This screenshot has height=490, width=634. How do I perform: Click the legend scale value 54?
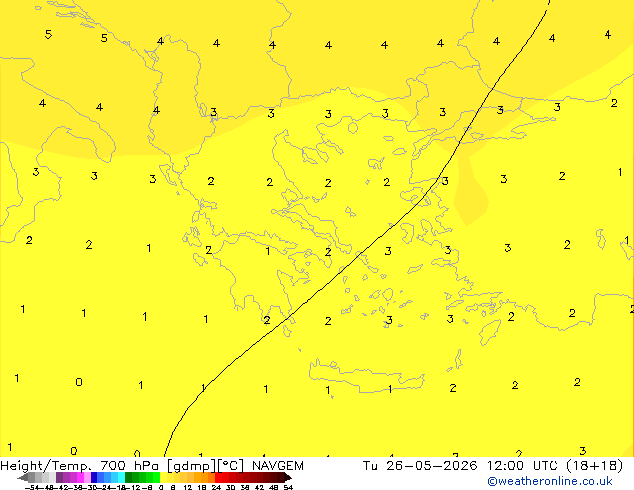click(288, 487)
